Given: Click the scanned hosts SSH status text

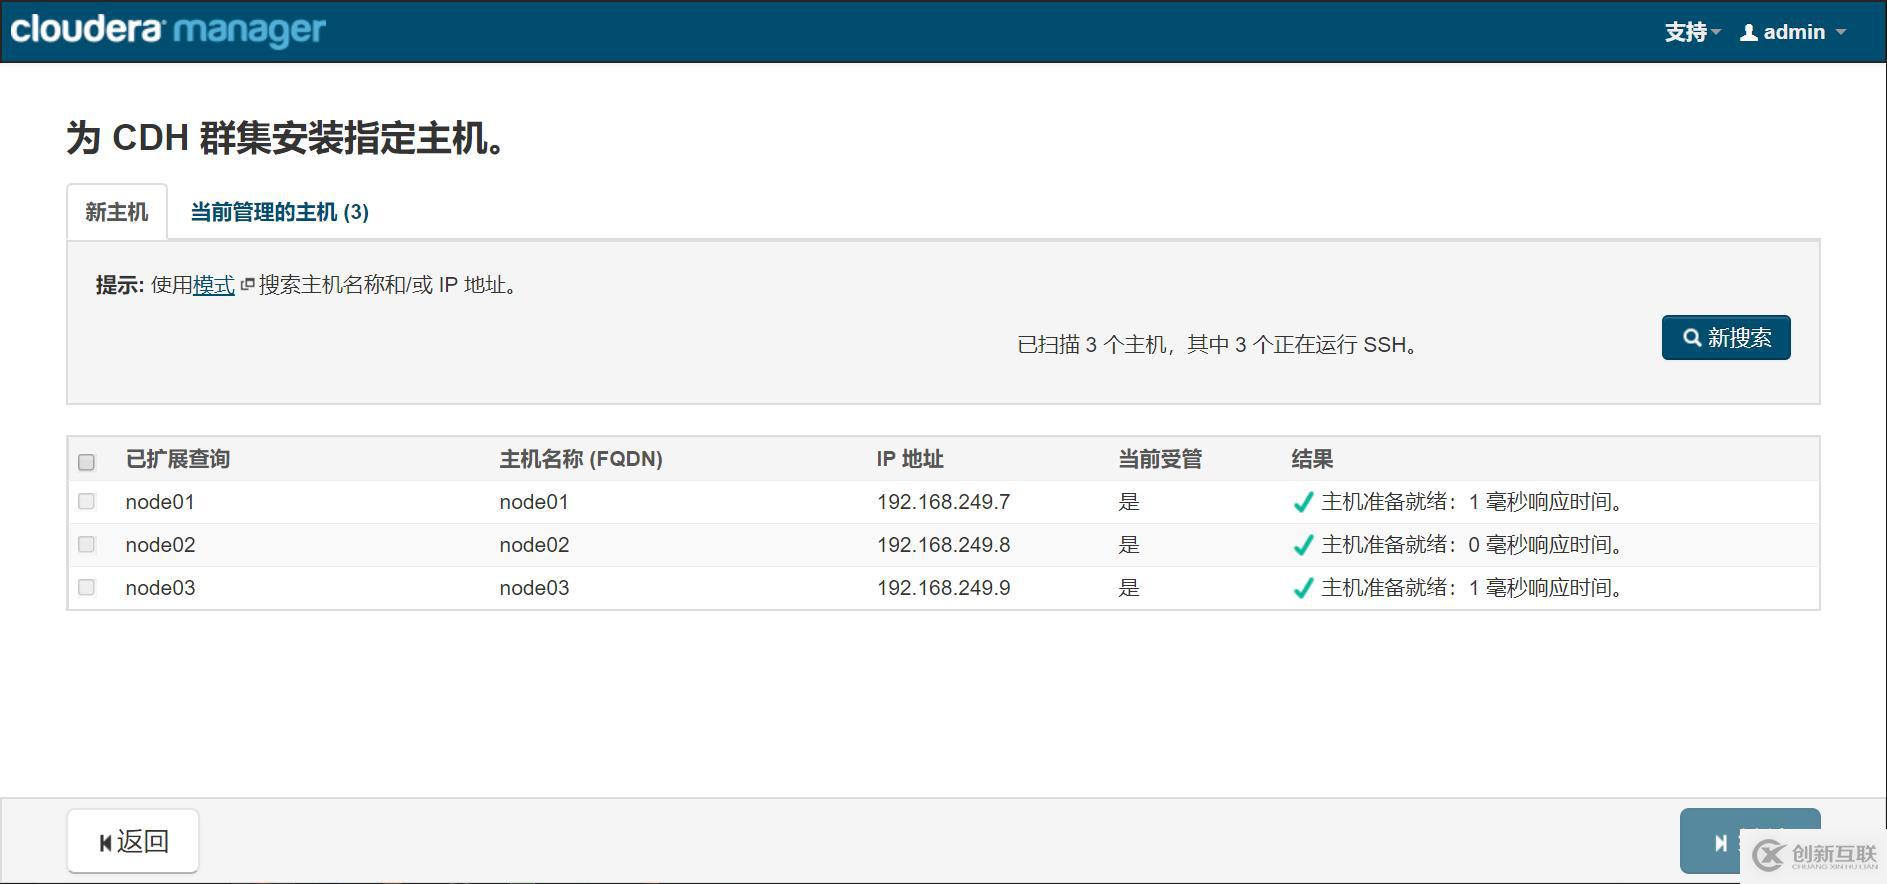Looking at the screenshot, I should [x=1217, y=345].
